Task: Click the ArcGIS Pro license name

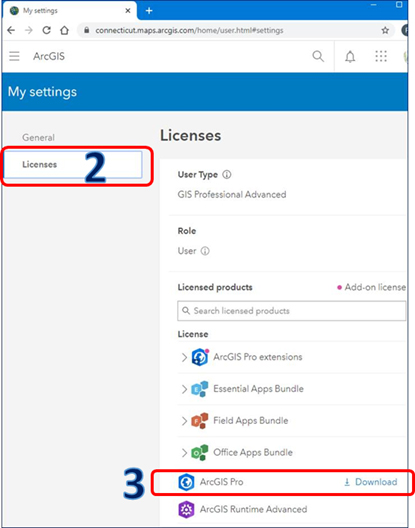Action: [x=221, y=482]
